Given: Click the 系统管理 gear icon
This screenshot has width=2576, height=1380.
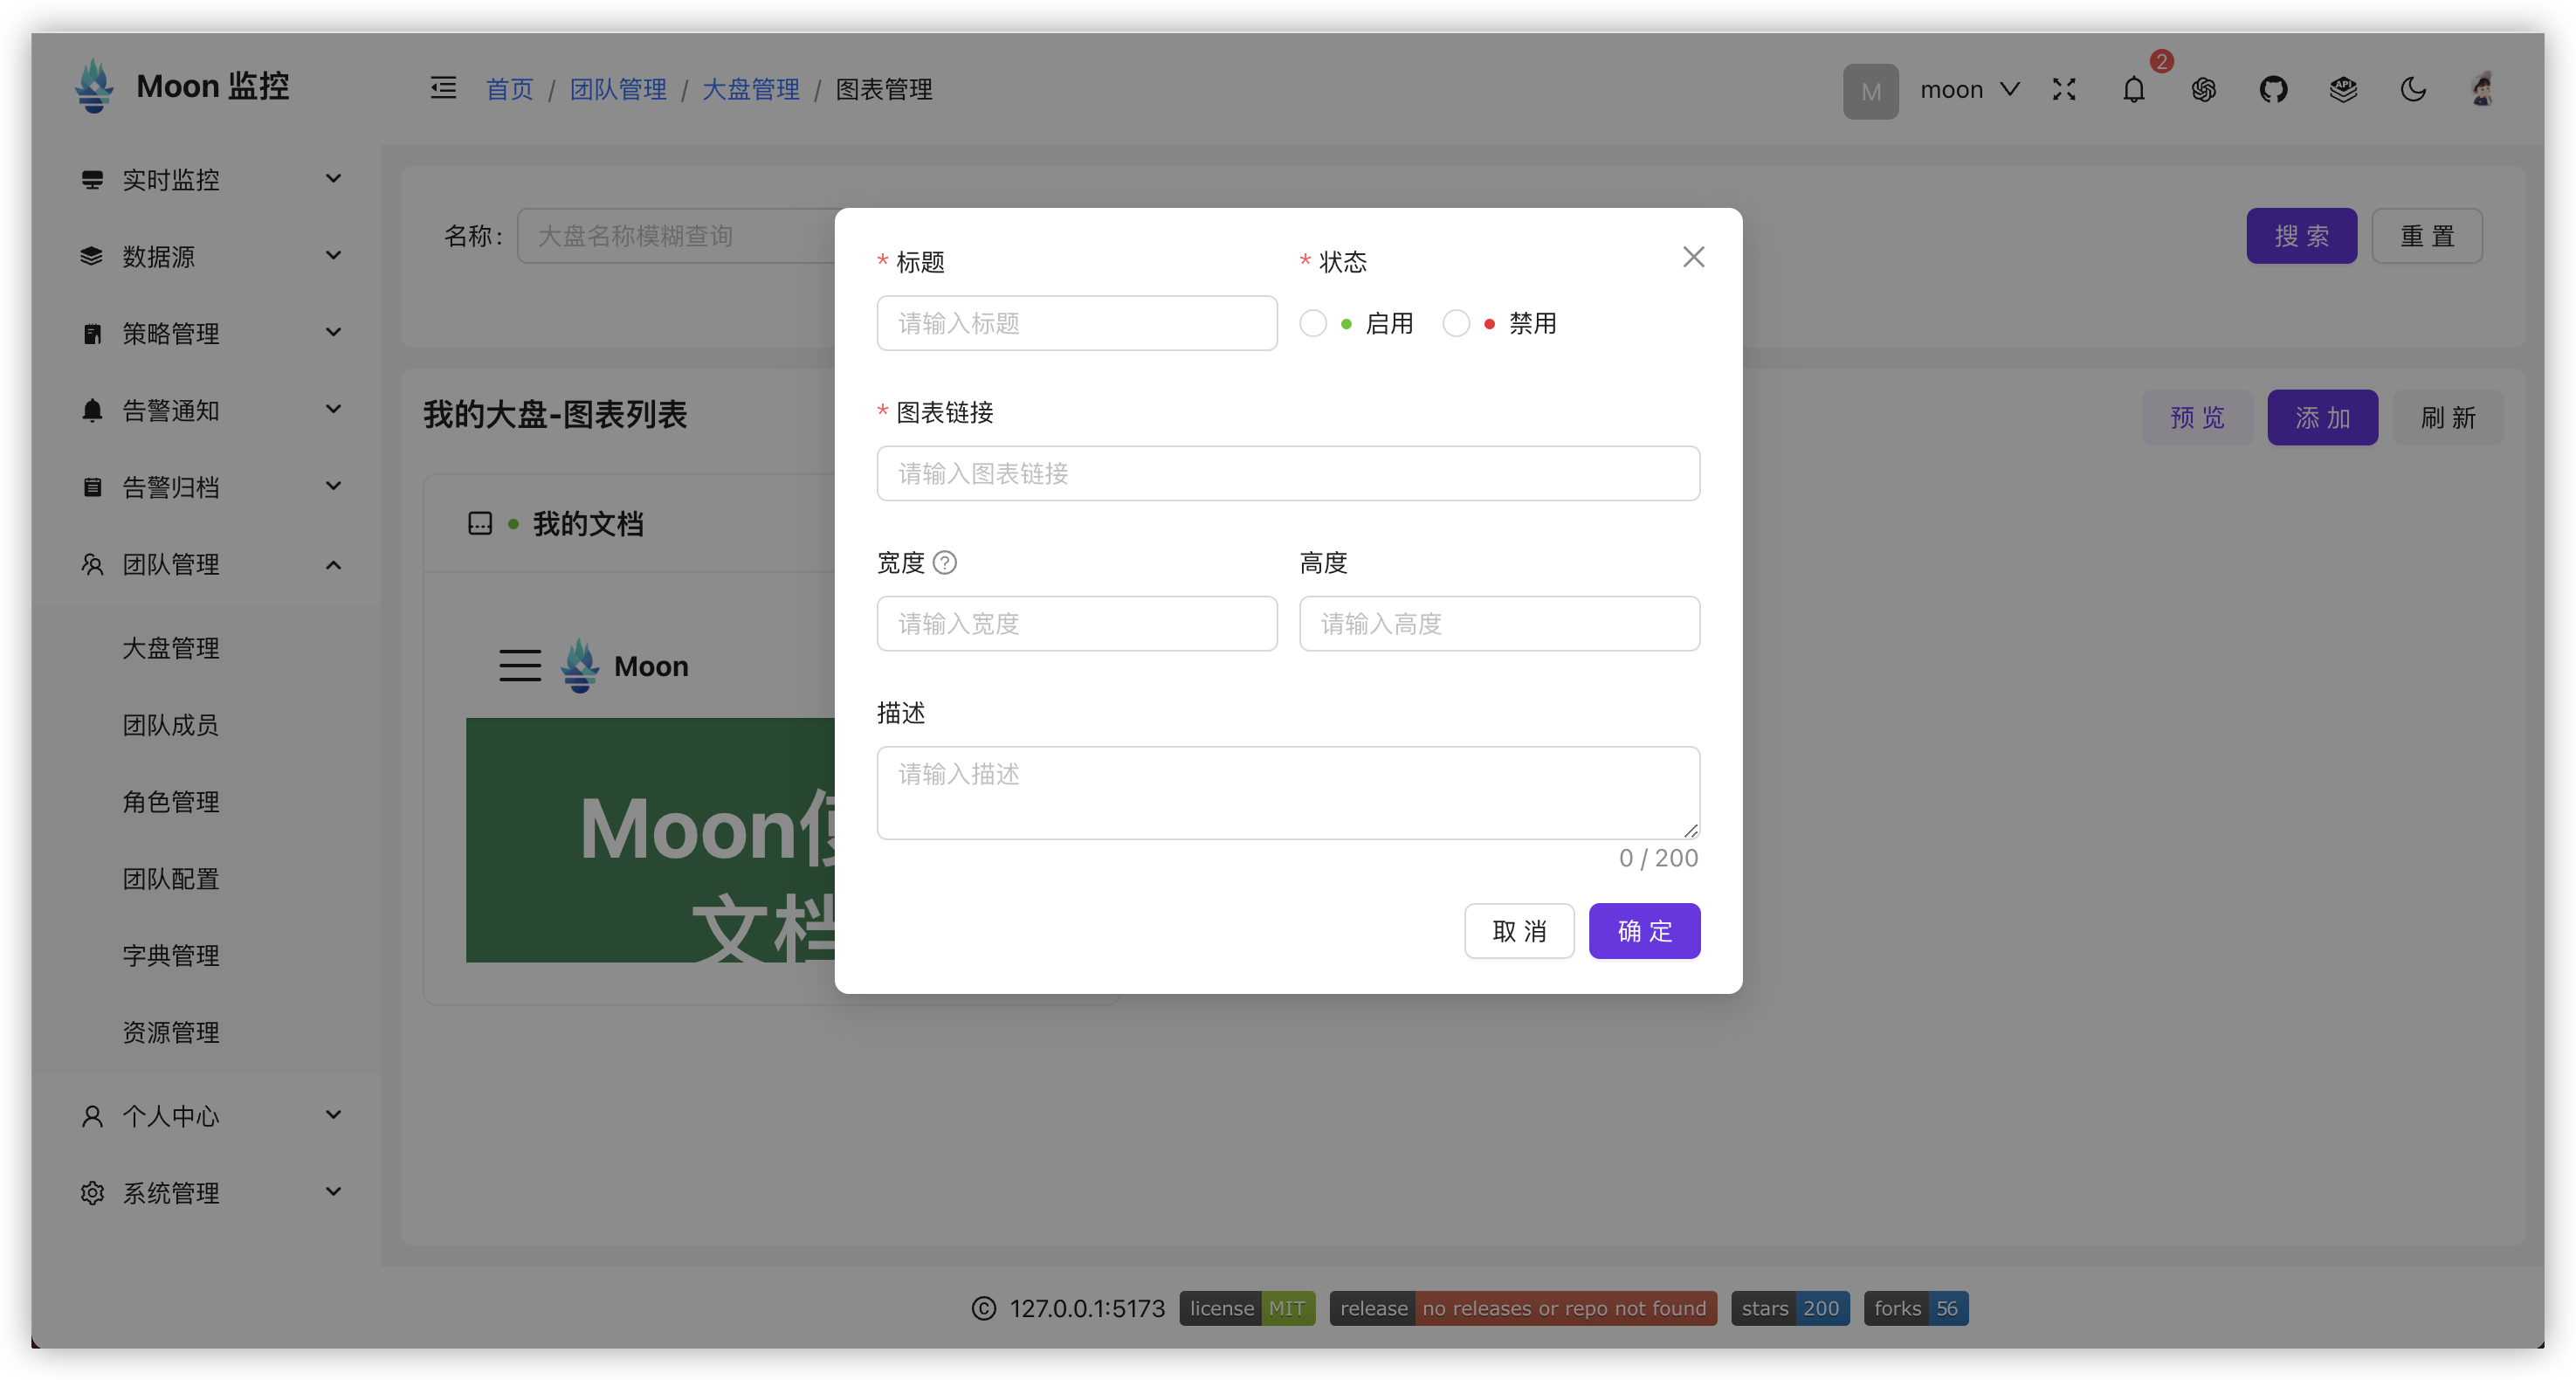Looking at the screenshot, I should coord(92,1193).
